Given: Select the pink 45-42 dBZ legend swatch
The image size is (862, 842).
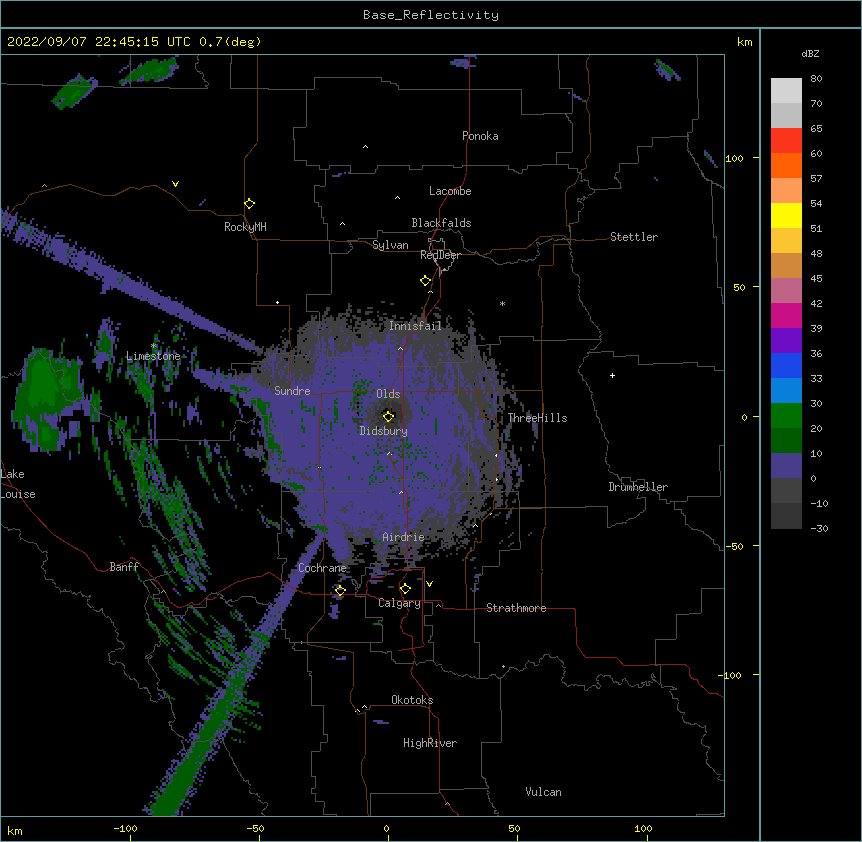Looking at the screenshot, I should click(786, 291).
